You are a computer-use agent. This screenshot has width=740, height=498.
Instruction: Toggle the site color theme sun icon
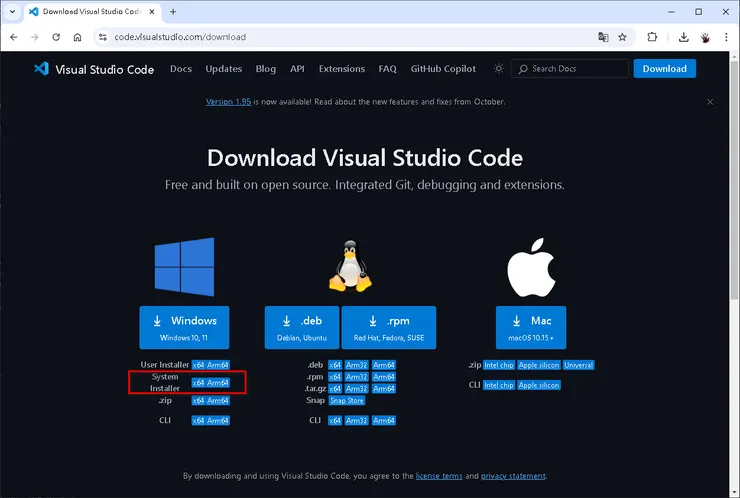coord(499,69)
